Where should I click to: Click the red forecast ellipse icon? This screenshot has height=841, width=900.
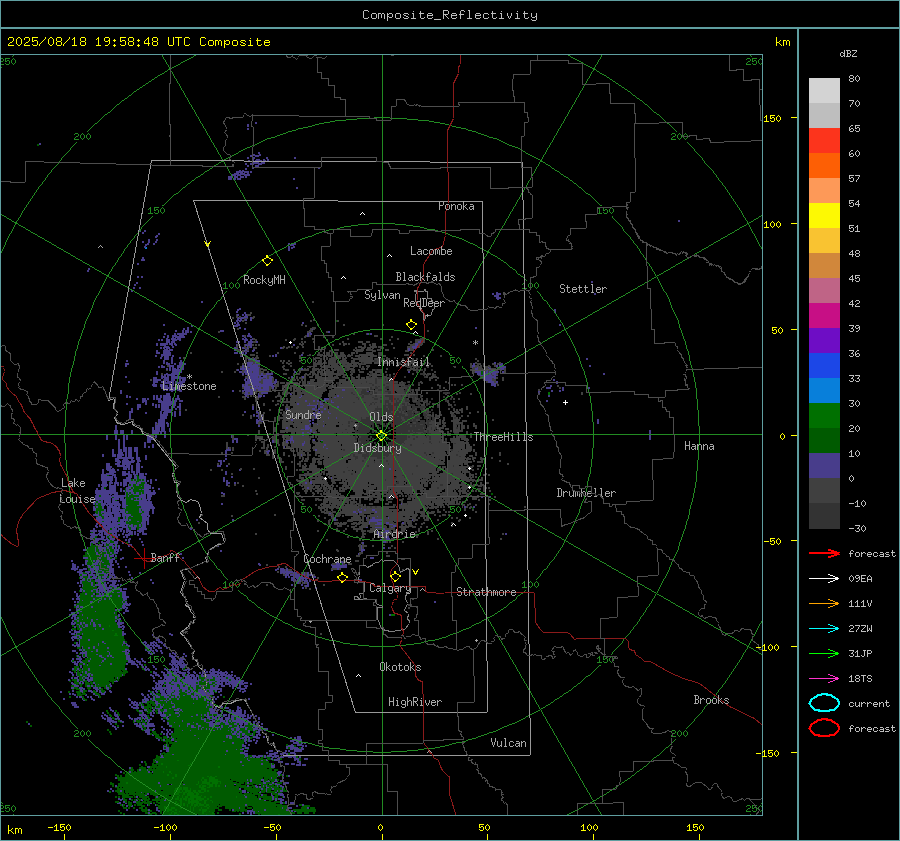click(824, 728)
